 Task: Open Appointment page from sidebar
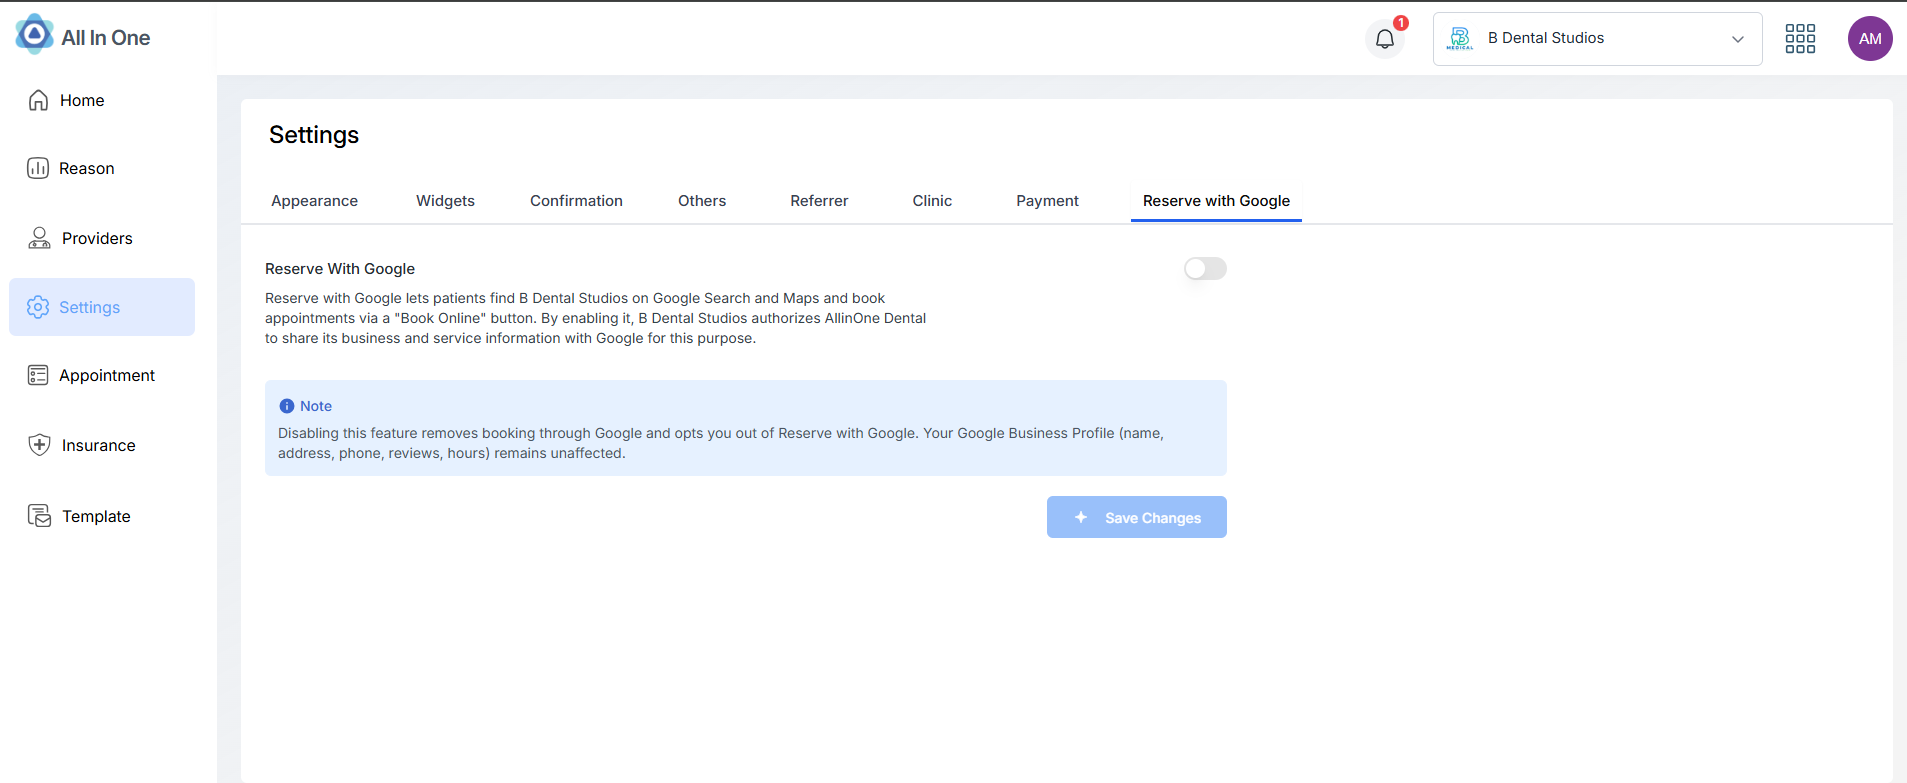107,375
